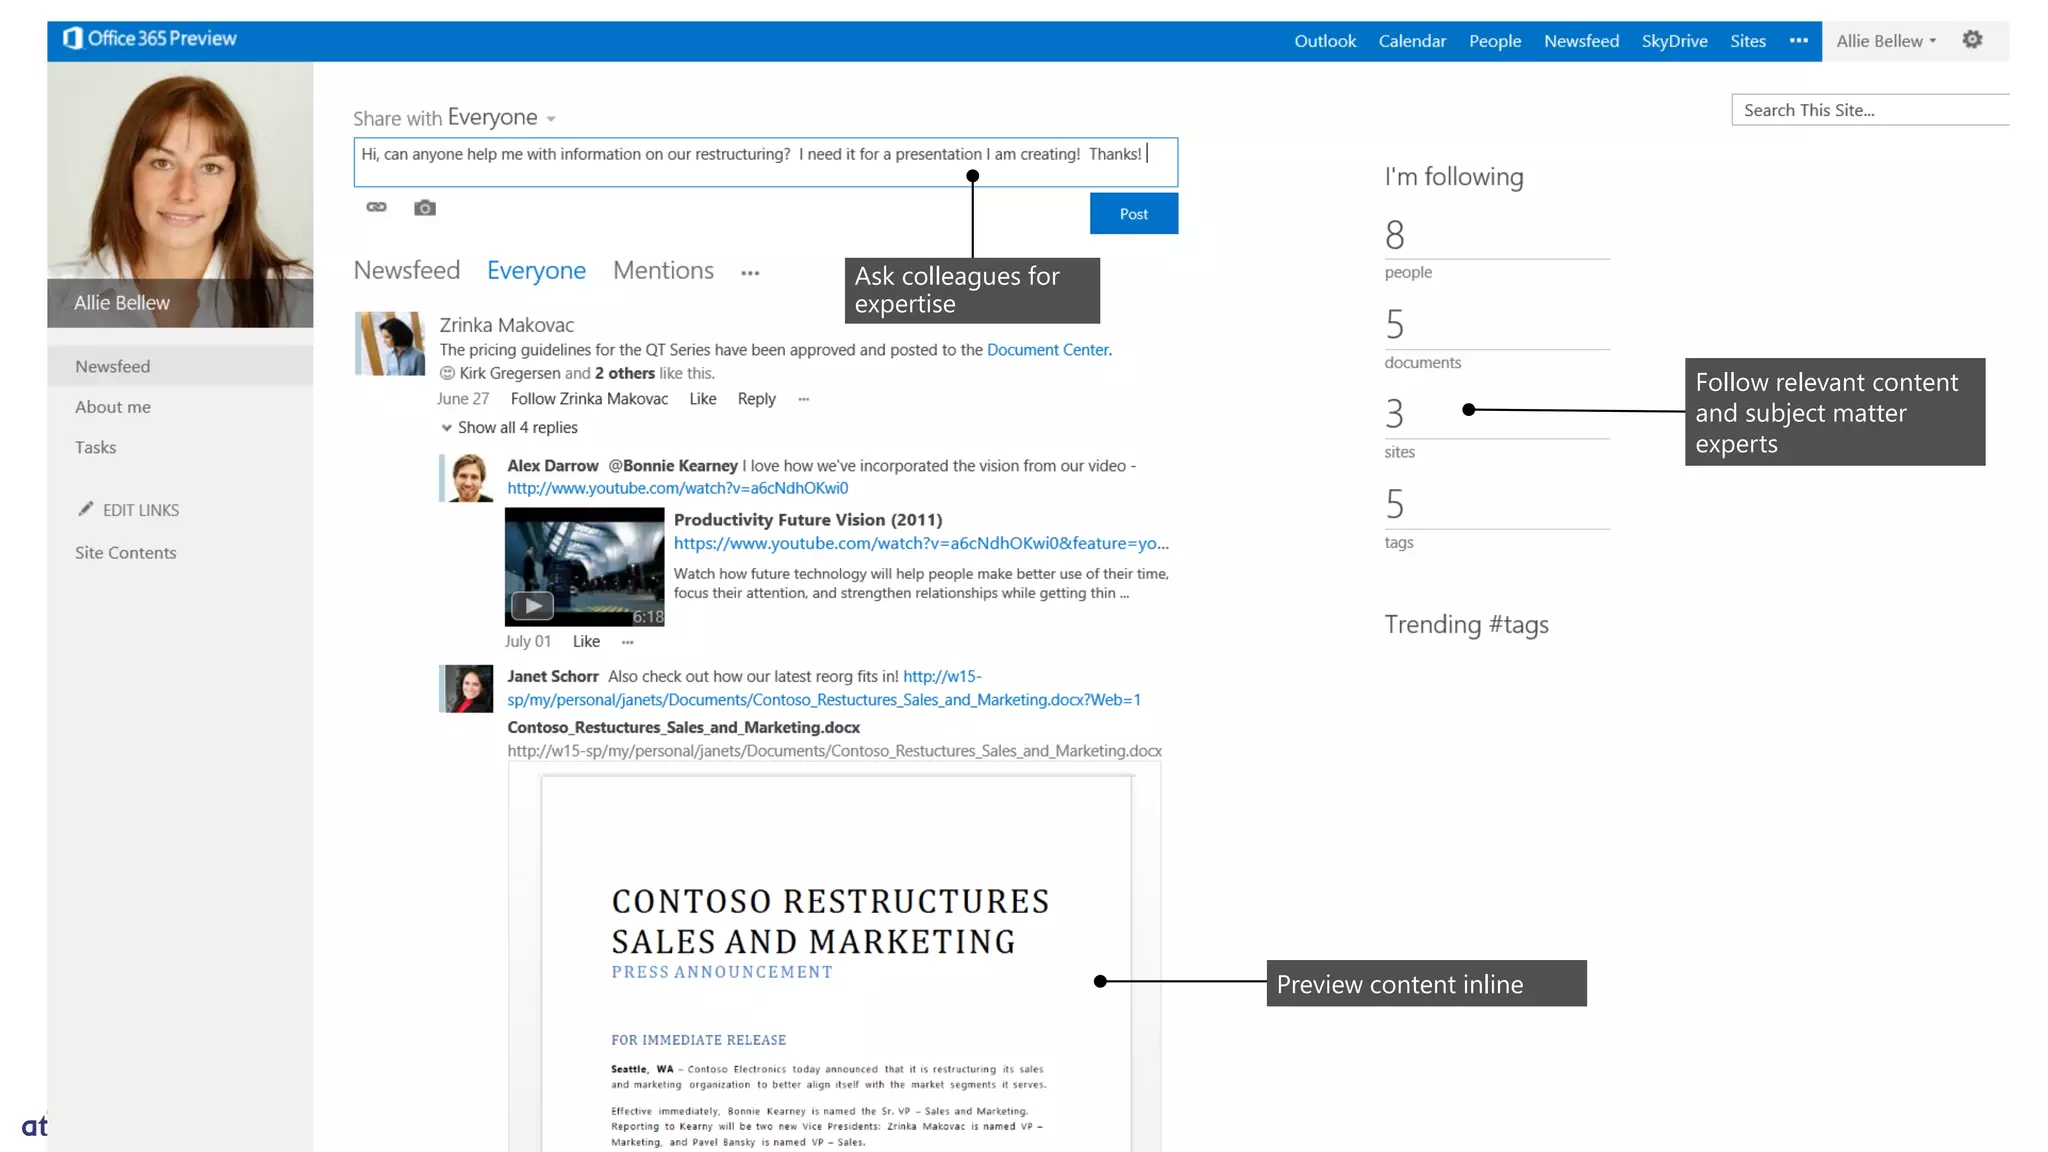Switch to the Newsfeed feed tab
Screen dimensions: 2048x1152
coord(406,271)
